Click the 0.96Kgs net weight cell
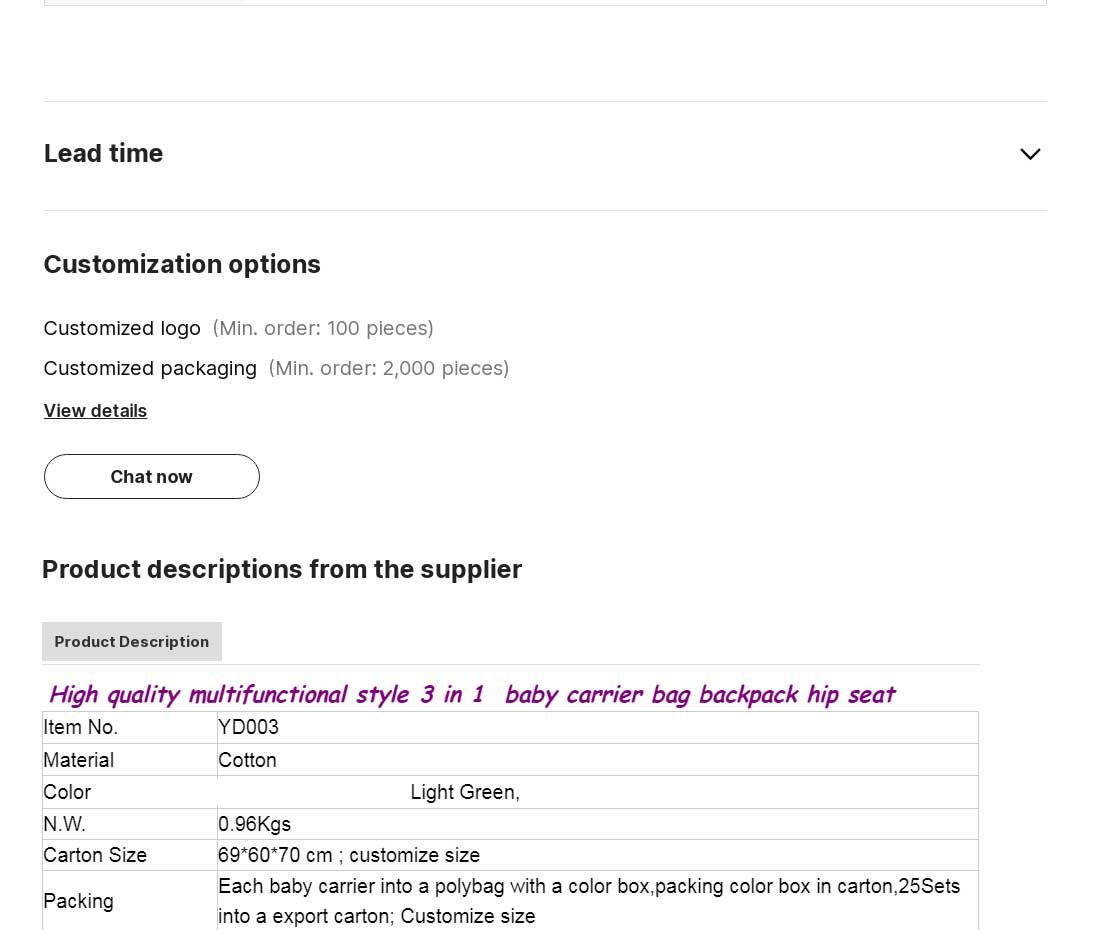The height and width of the screenshot is (930, 1100). [x=598, y=824]
